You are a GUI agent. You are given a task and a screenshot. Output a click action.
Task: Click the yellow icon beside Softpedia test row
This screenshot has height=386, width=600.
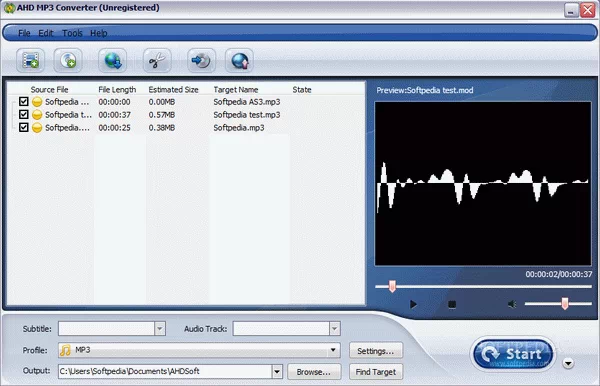(x=37, y=115)
